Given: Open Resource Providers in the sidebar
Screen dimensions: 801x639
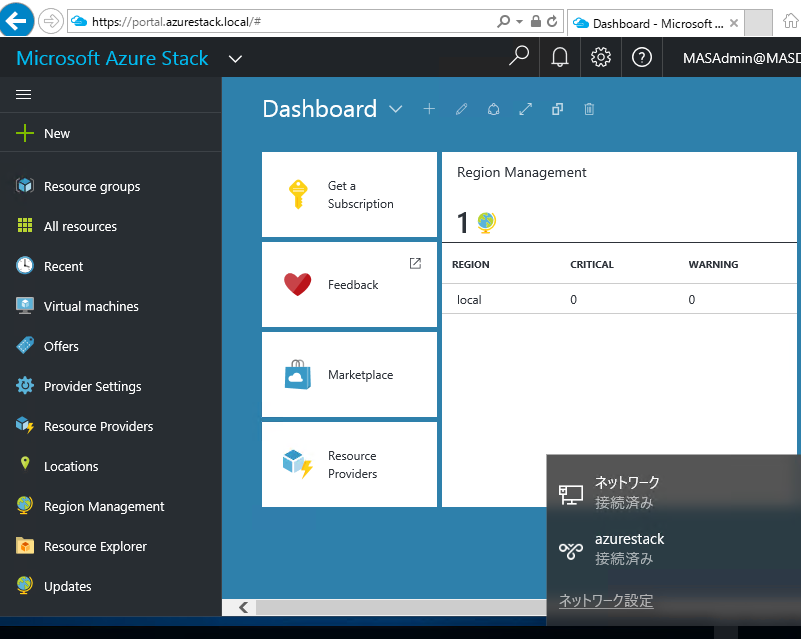Looking at the screenshot, I should click(x=111, y=427).
